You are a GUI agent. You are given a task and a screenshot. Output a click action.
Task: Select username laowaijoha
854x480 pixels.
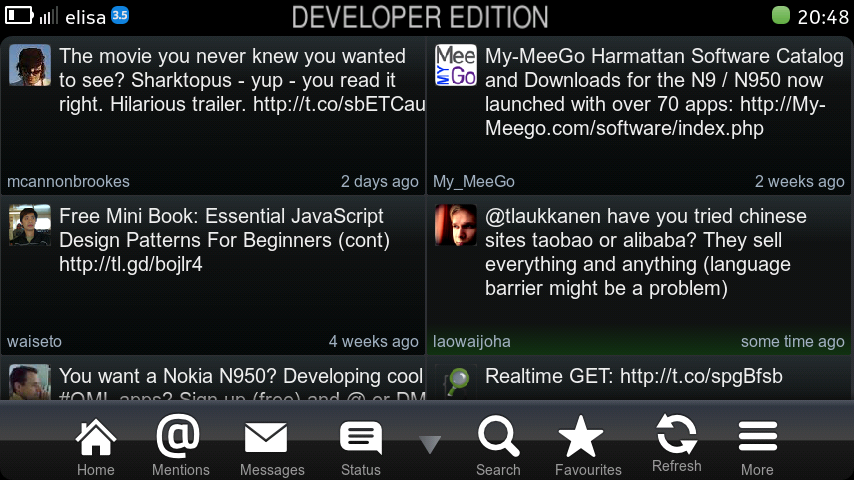click(x=472, y=342)
